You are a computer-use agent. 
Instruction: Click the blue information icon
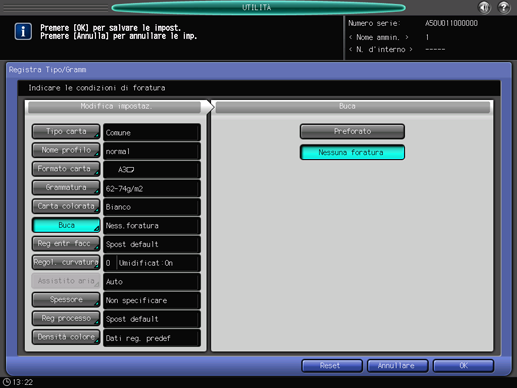click(x=23, y=32)
